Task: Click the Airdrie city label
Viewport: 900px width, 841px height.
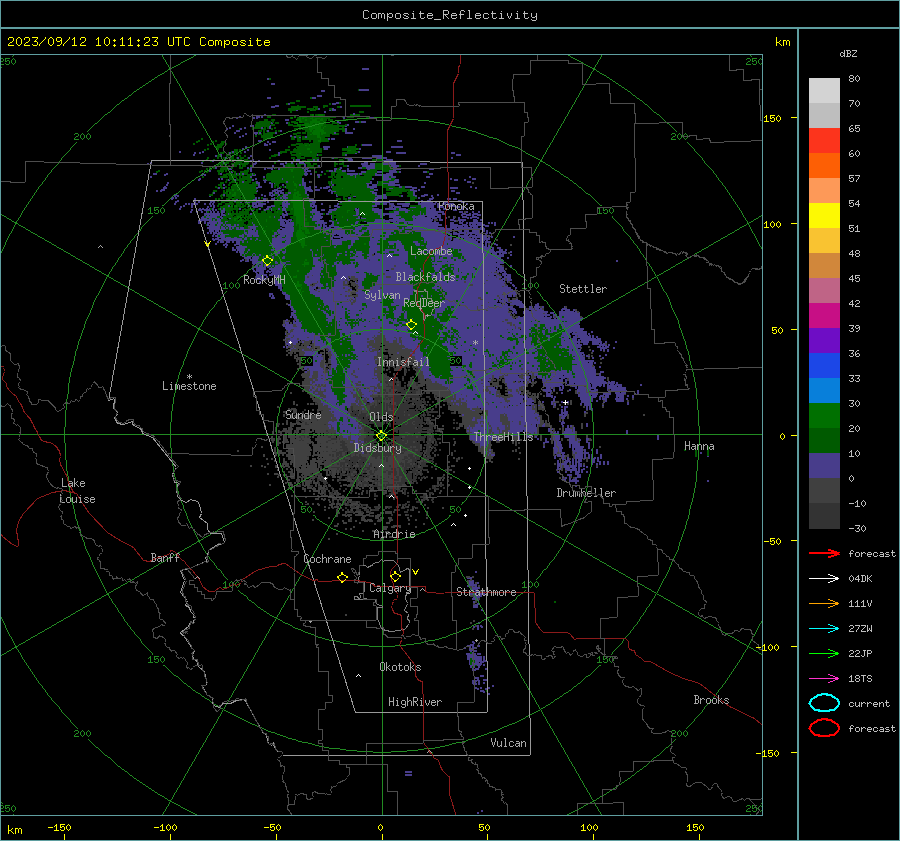Action: tap(394, 534)
